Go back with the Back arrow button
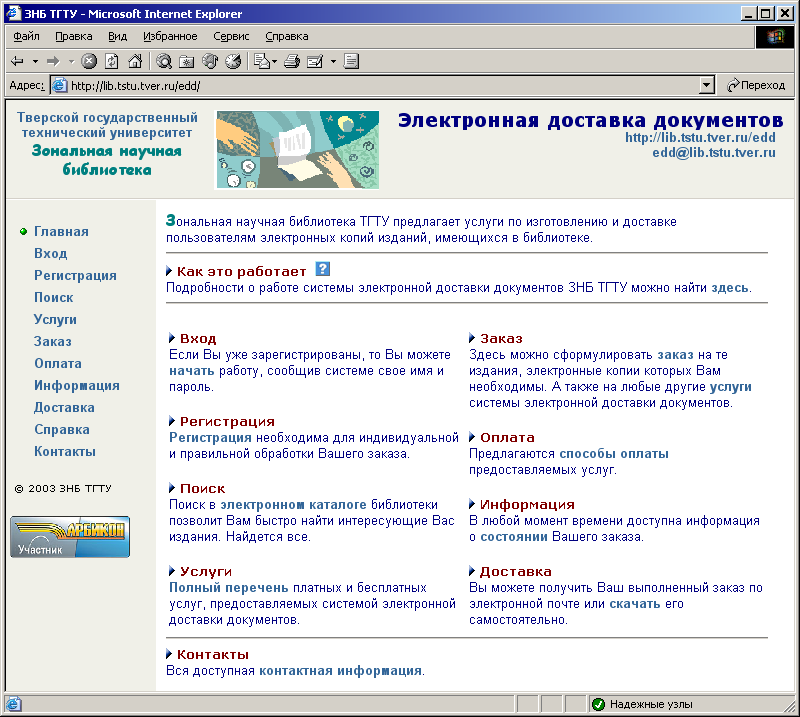 17,62
